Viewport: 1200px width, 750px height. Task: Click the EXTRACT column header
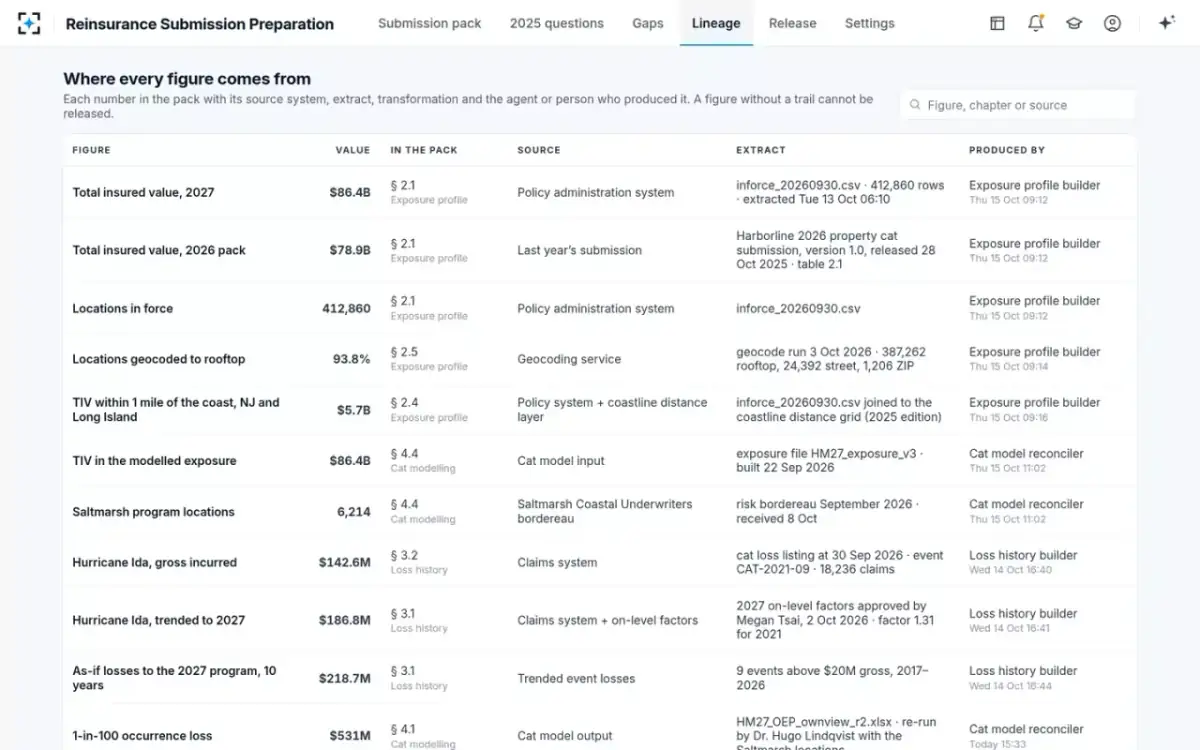760,150
